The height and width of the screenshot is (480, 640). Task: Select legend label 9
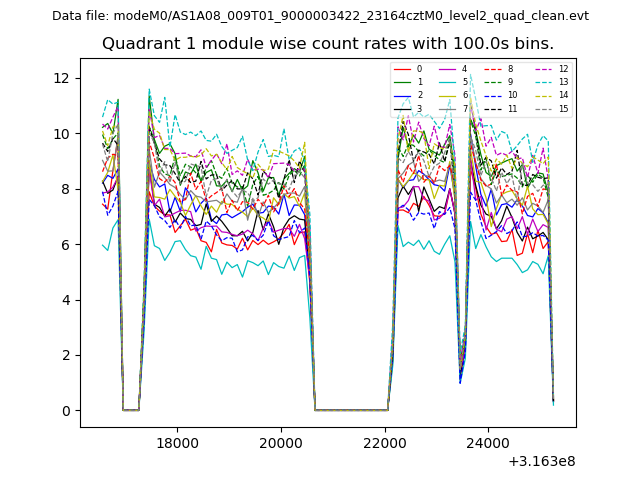[510, 82]
